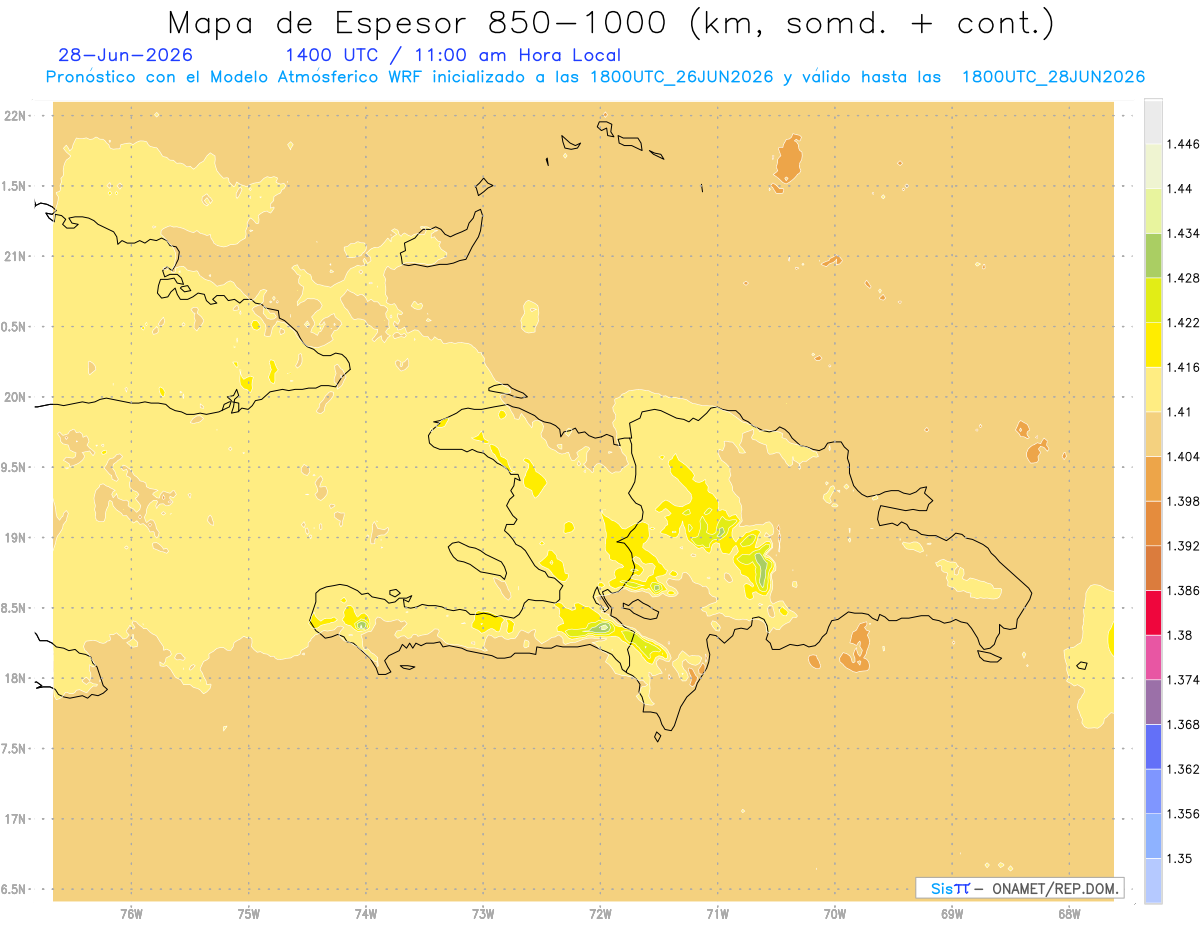Click the bright yellow 1.416–1.422 legend swatch
This screenshot has width=1200, height=927.
click(1153, 345)
